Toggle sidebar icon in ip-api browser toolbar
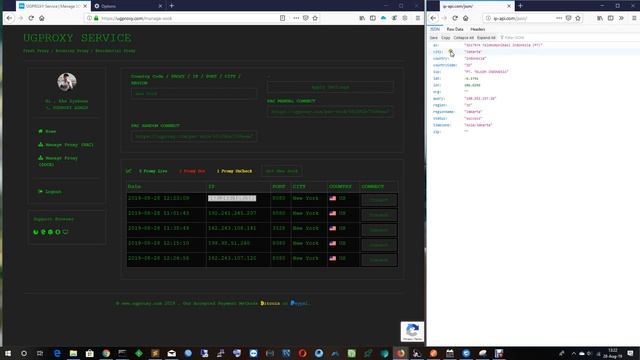This screenshot has width=640, height=360. pos(611,18)
